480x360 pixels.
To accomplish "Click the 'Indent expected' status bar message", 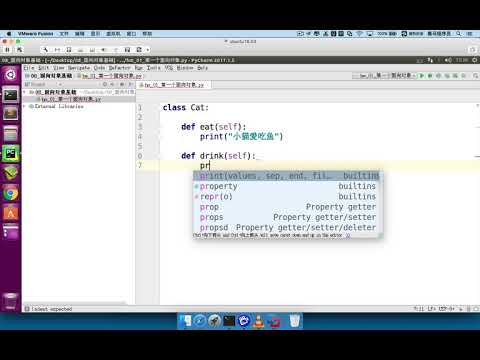I will (52, 309).
